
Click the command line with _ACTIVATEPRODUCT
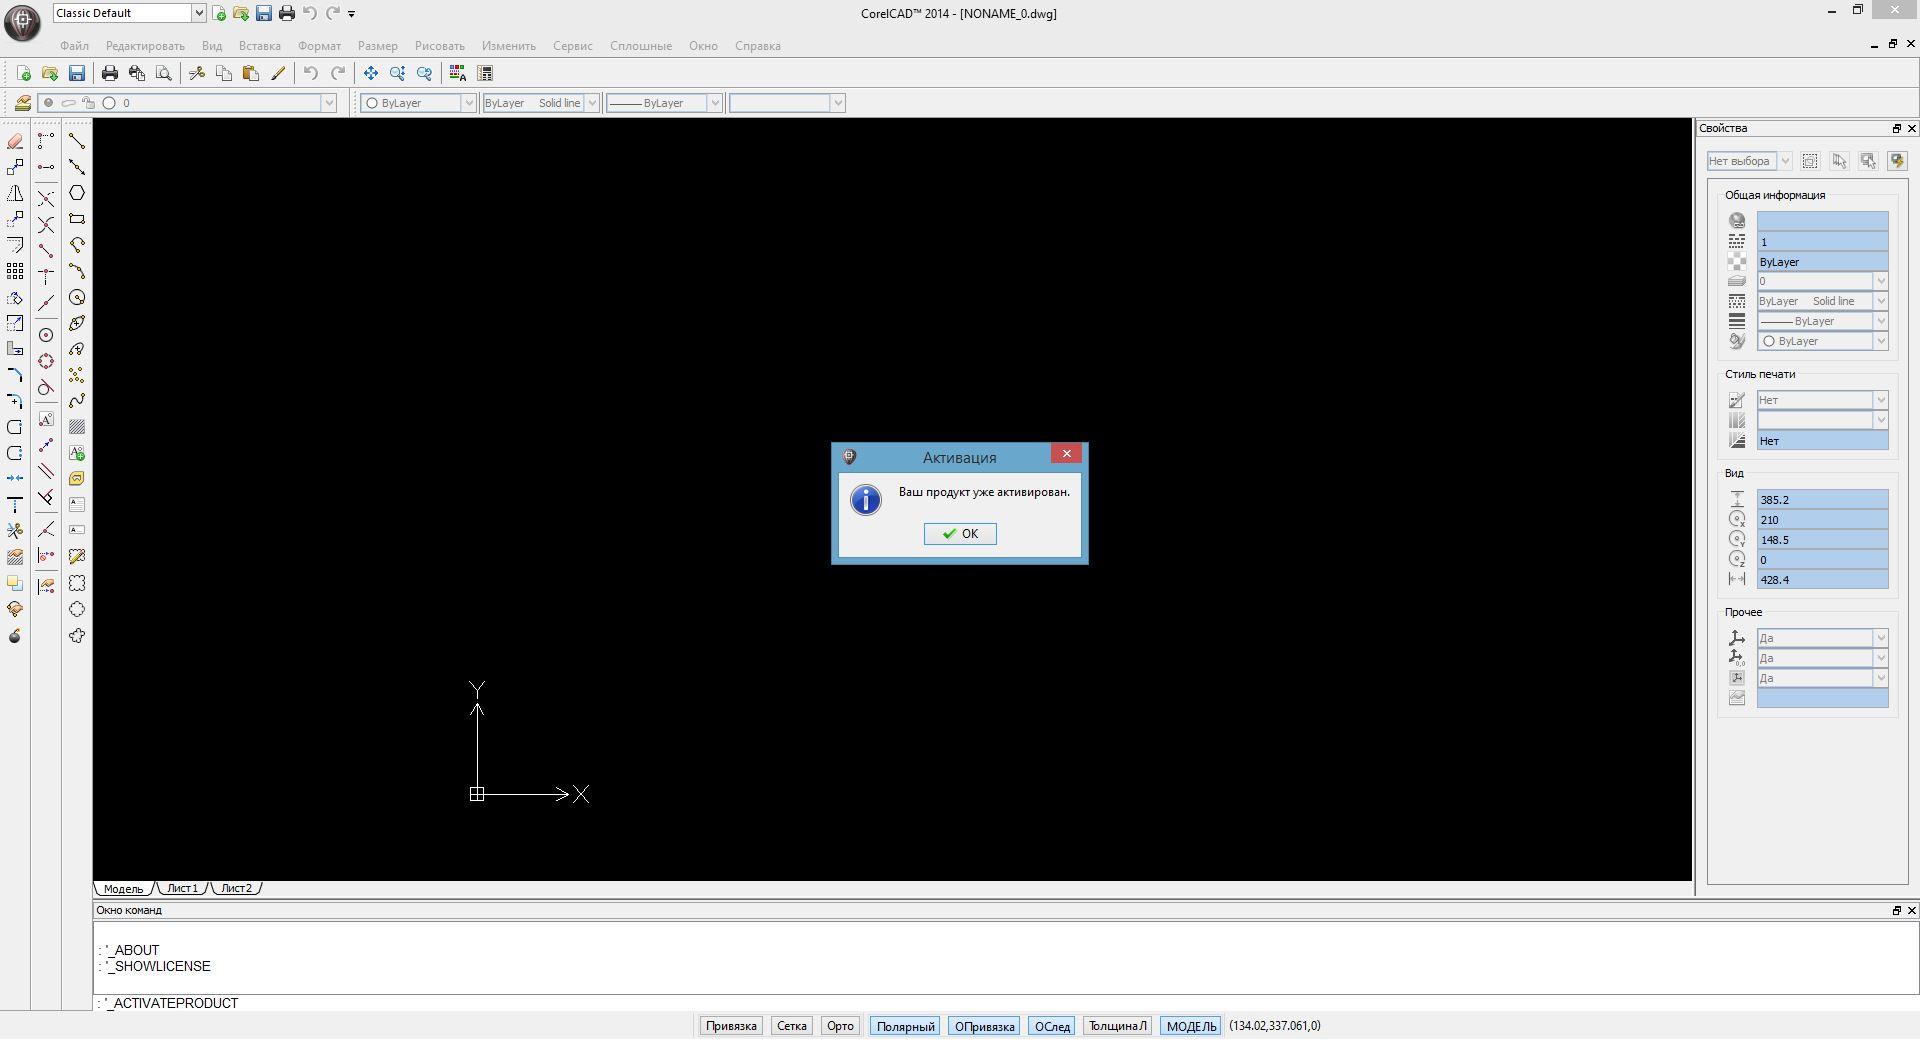(1006, 1003)
